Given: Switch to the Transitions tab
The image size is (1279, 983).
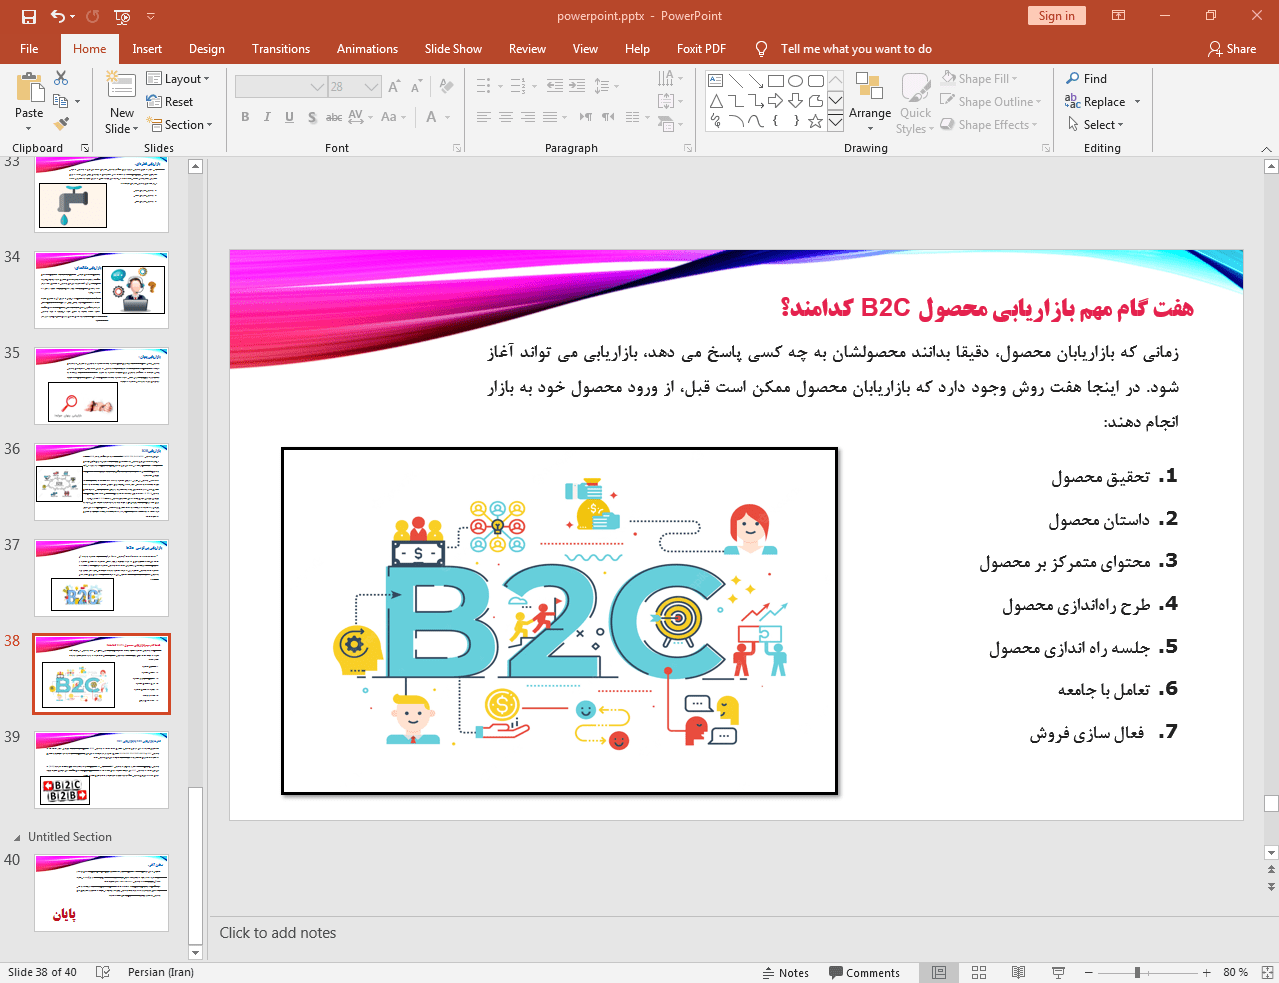Looking at the screenshot, I should [281, 49].
